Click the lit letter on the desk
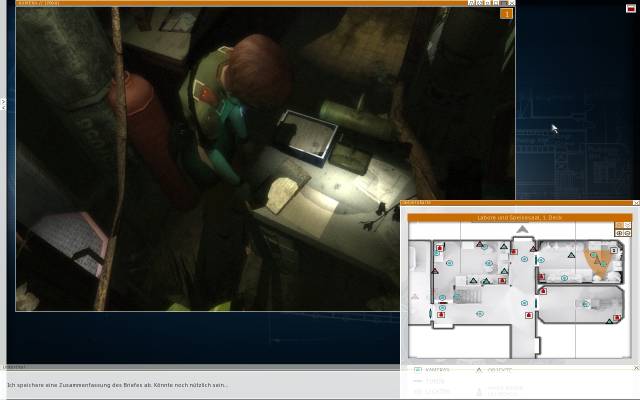The image size is (640, 400). pyautogui.click(x=290, y=187)
